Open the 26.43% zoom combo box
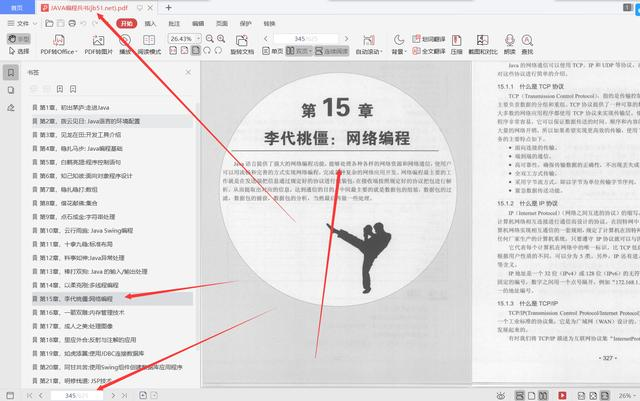Image resolution: width=640 pixels, height=401 pixels. coord(184,38)
